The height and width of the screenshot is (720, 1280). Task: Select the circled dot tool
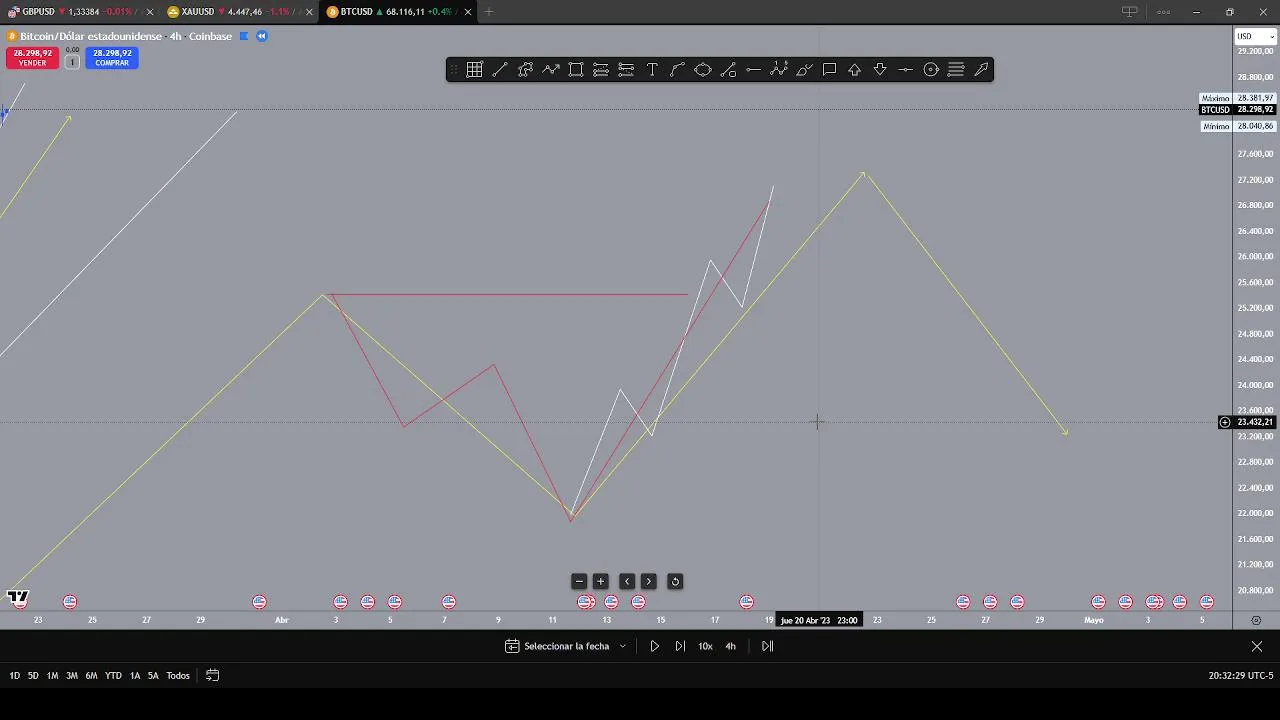tap(931, 69)
